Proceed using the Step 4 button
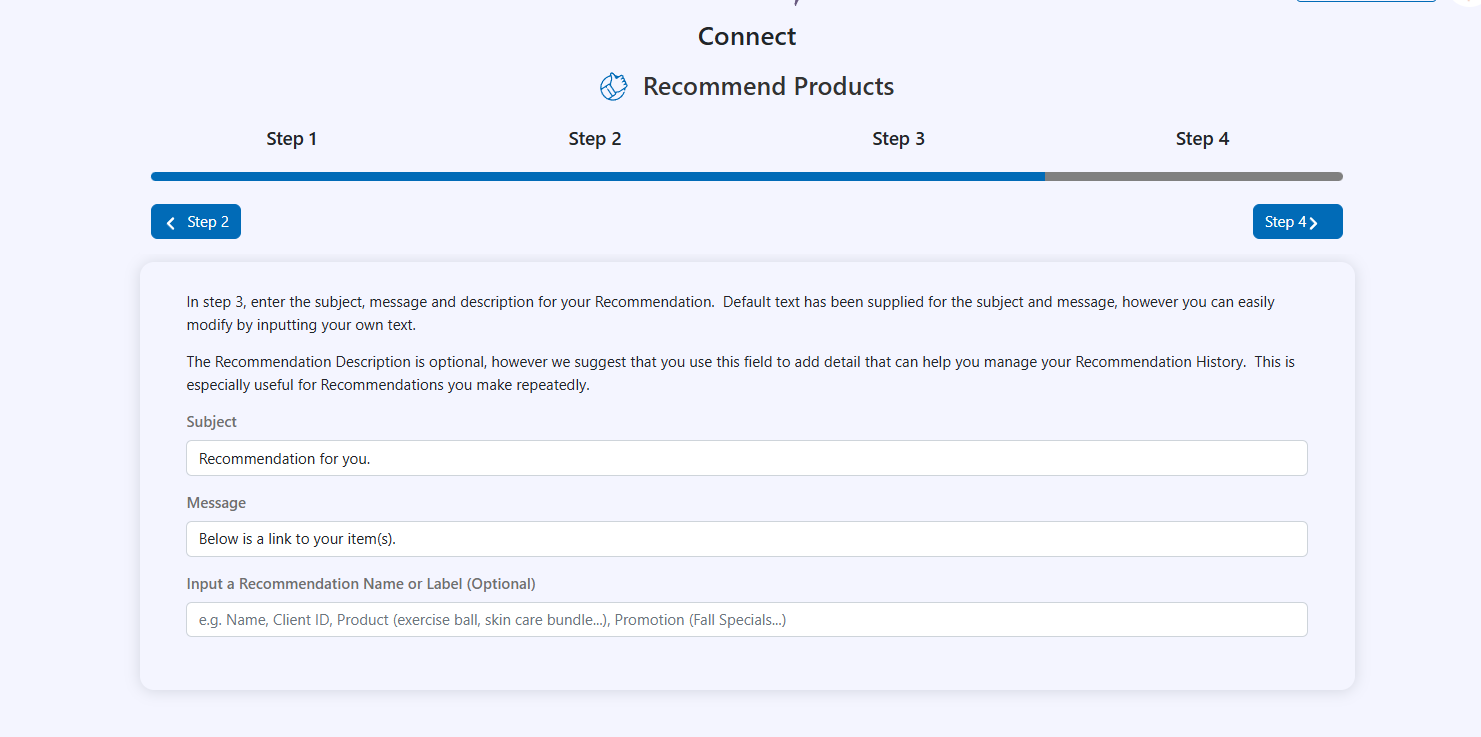The height and width of the screenshot is (737, 1481). 1296,222
